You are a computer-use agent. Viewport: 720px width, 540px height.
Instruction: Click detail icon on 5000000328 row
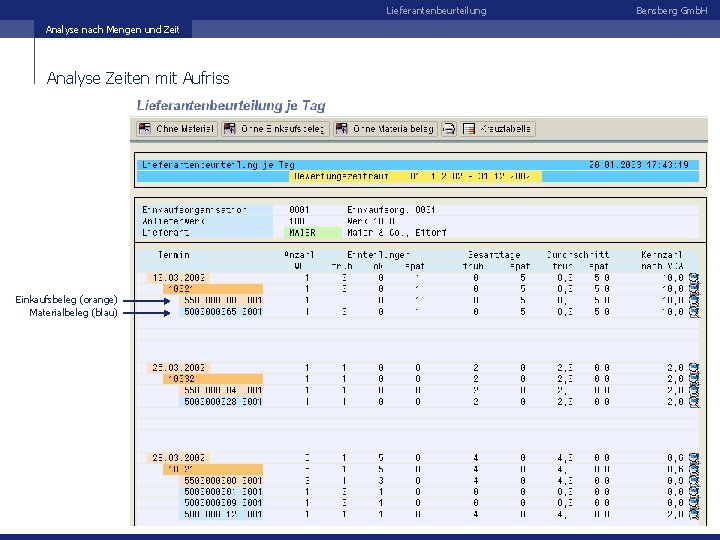(x=694, y=402)
